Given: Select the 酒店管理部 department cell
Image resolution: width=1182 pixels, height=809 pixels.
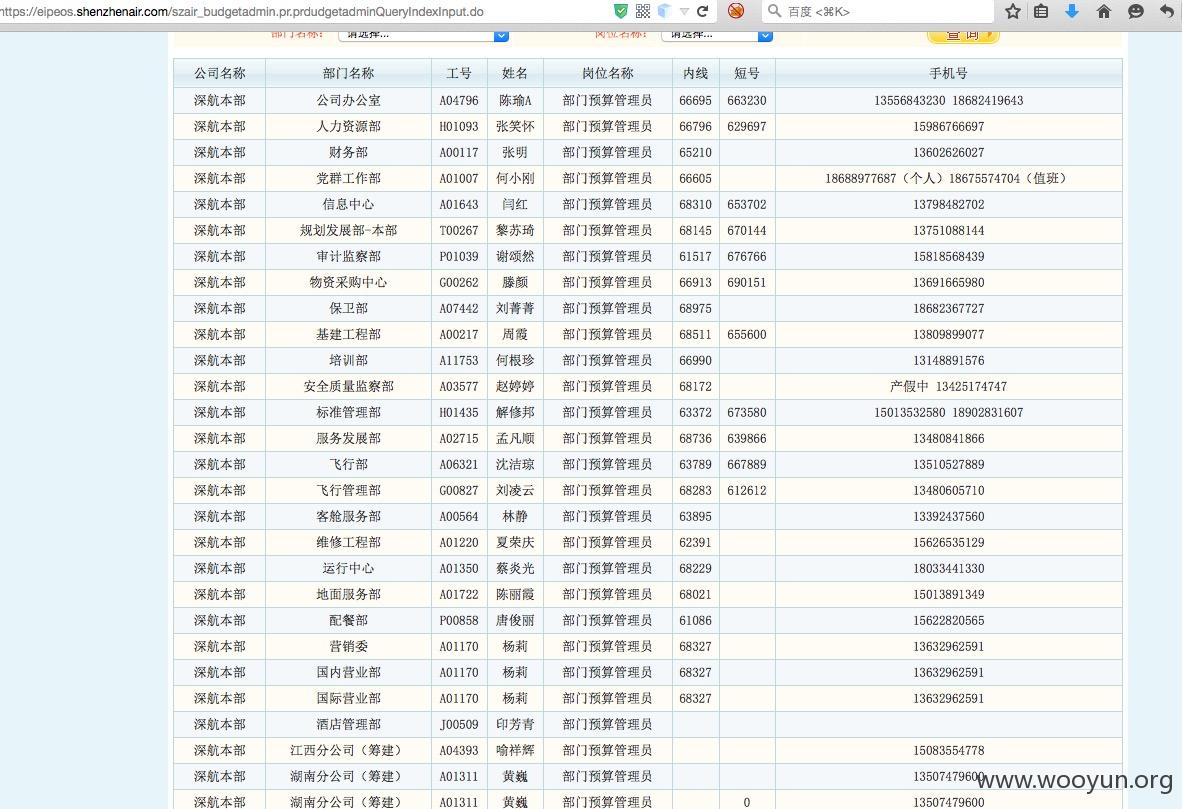Looking at the screenshot, I should (348, 725).
